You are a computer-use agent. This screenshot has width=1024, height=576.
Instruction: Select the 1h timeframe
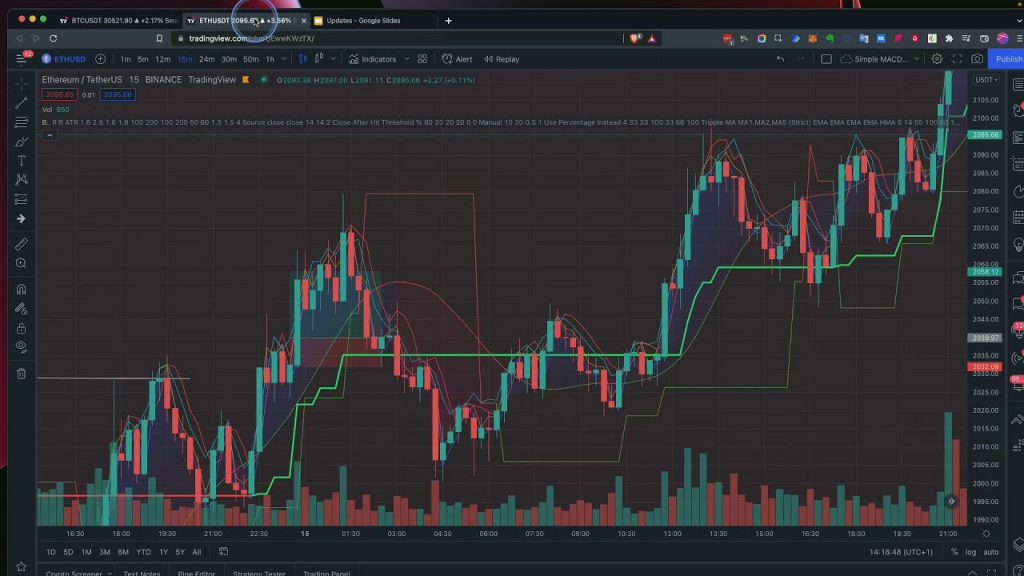point(270,59)
